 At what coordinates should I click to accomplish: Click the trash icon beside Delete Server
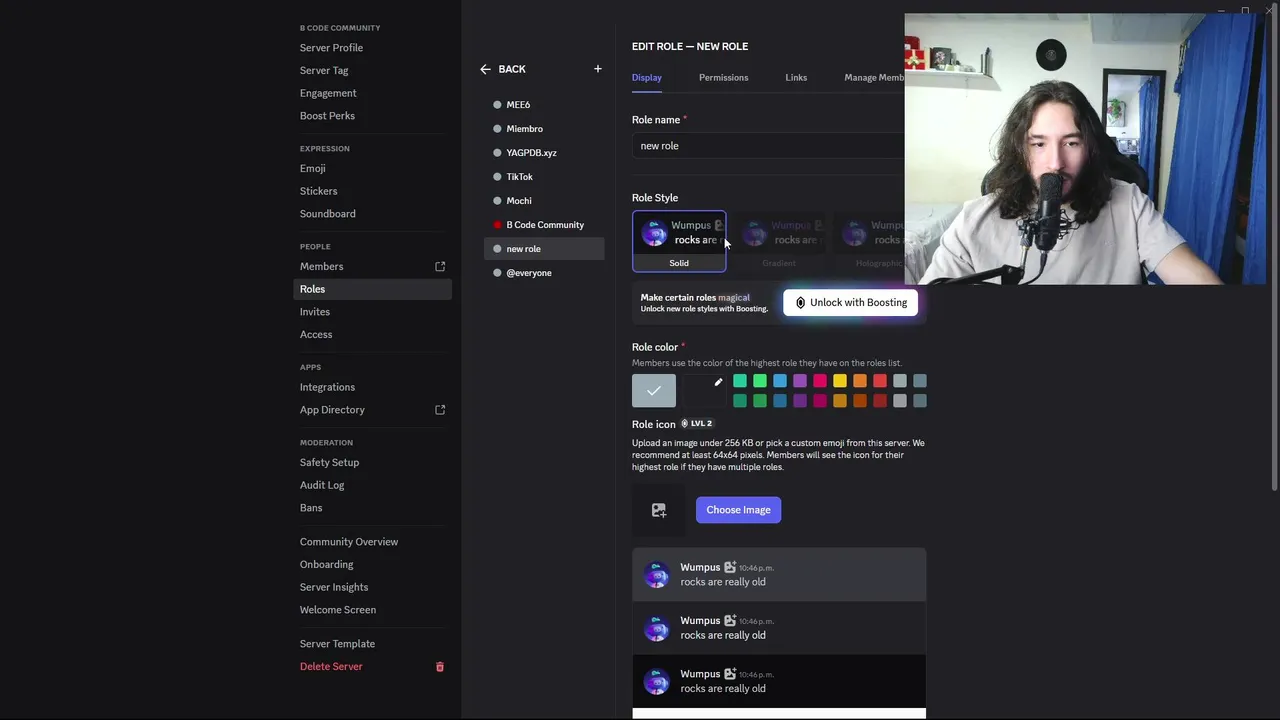coord(440,667)
